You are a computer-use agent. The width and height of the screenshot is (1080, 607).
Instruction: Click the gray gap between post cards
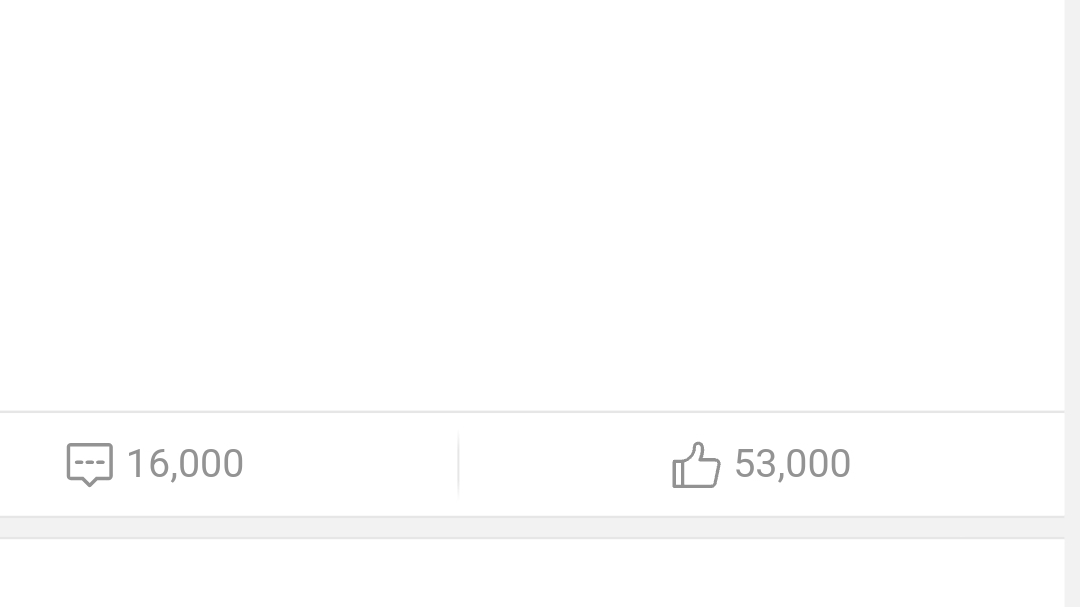pos(530,527)
